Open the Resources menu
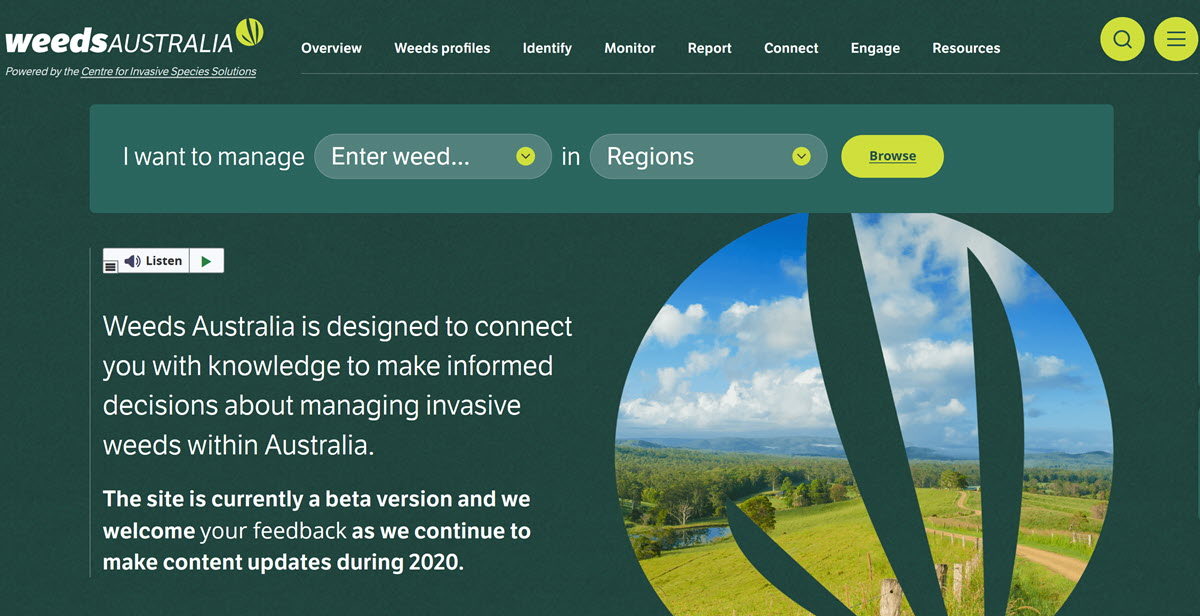The height and width of the screenshot is (616, 1200). pyautogui.click(x=966, y=48)
